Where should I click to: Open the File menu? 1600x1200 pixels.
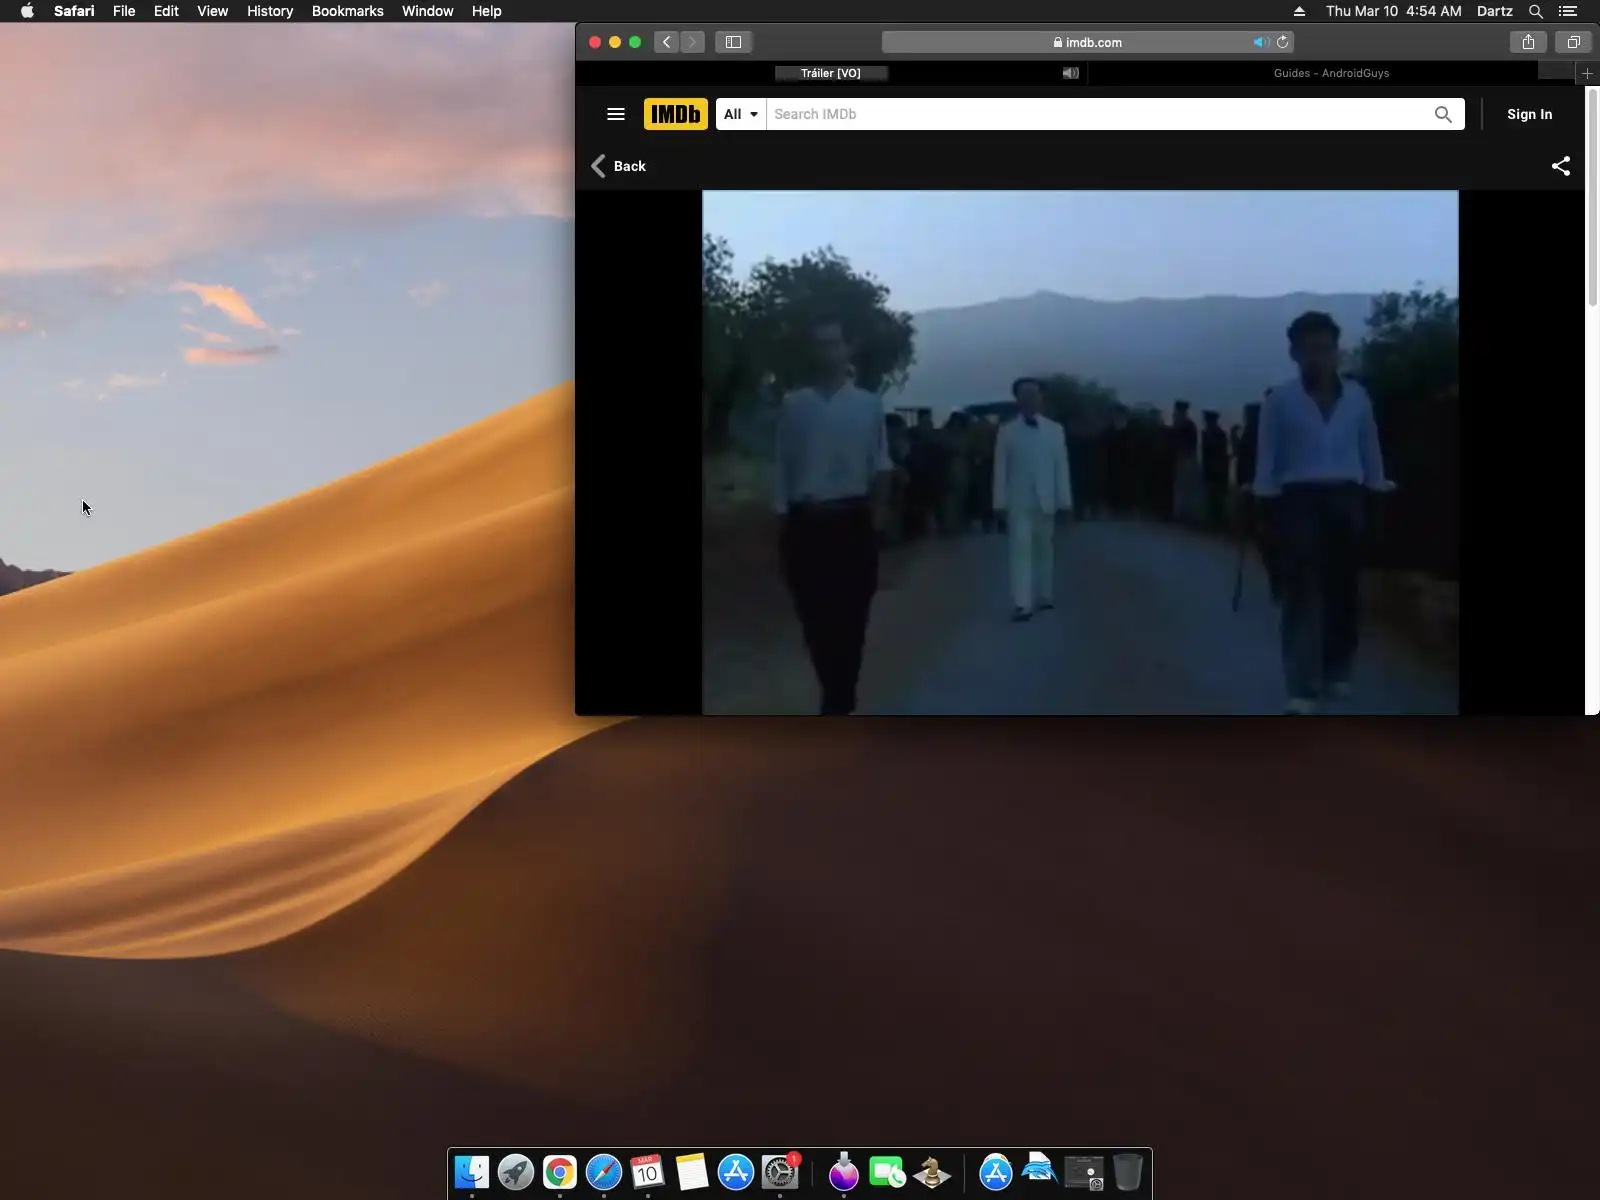click(x=124, y=11)
